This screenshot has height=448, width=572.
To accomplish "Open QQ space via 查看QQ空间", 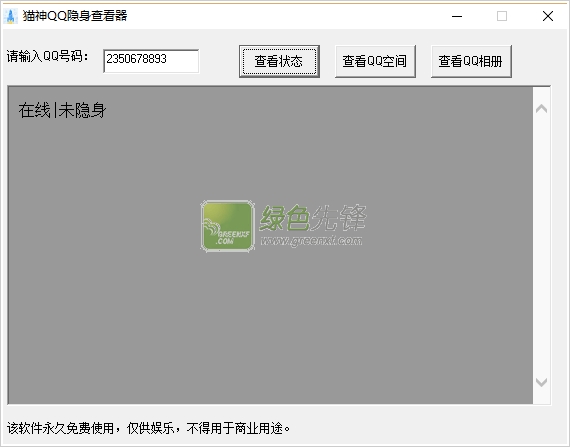I will (375, 61).
